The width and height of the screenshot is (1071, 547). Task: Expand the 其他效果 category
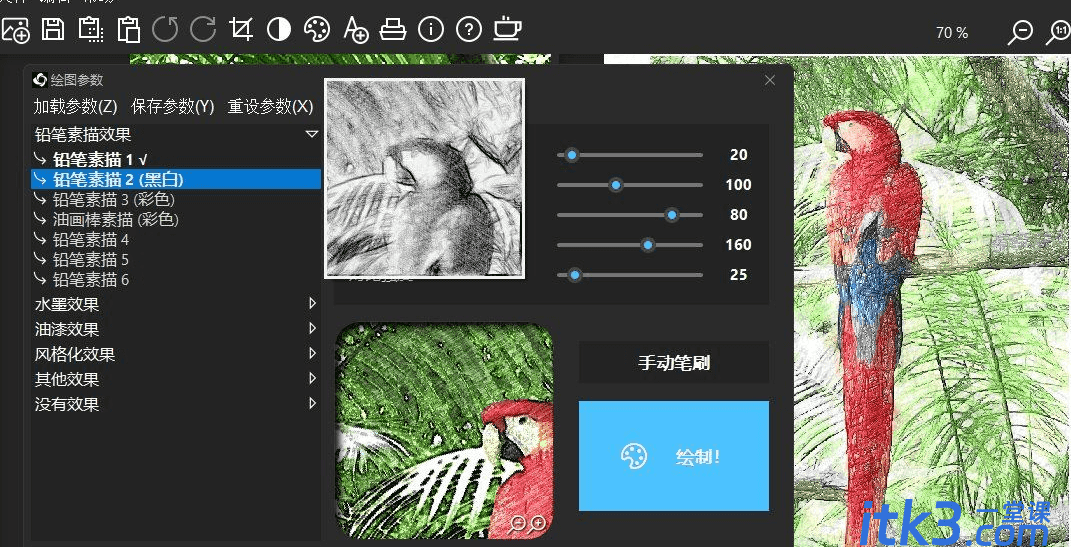312,378
